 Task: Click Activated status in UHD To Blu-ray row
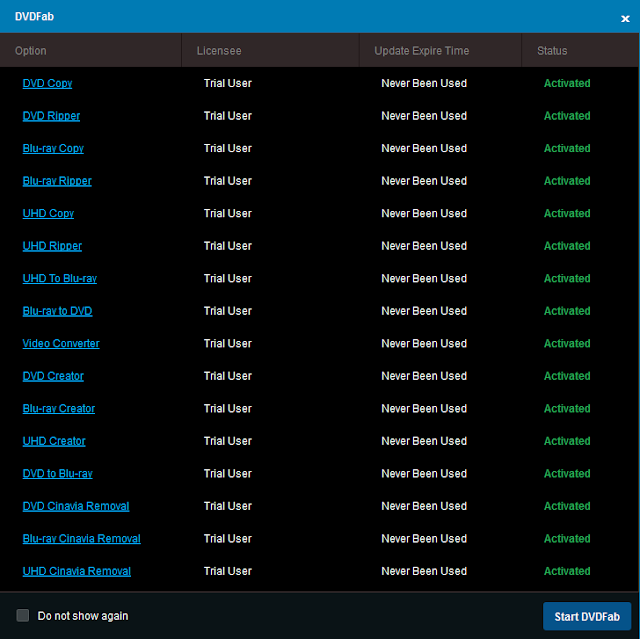click(x=567, y=279)
